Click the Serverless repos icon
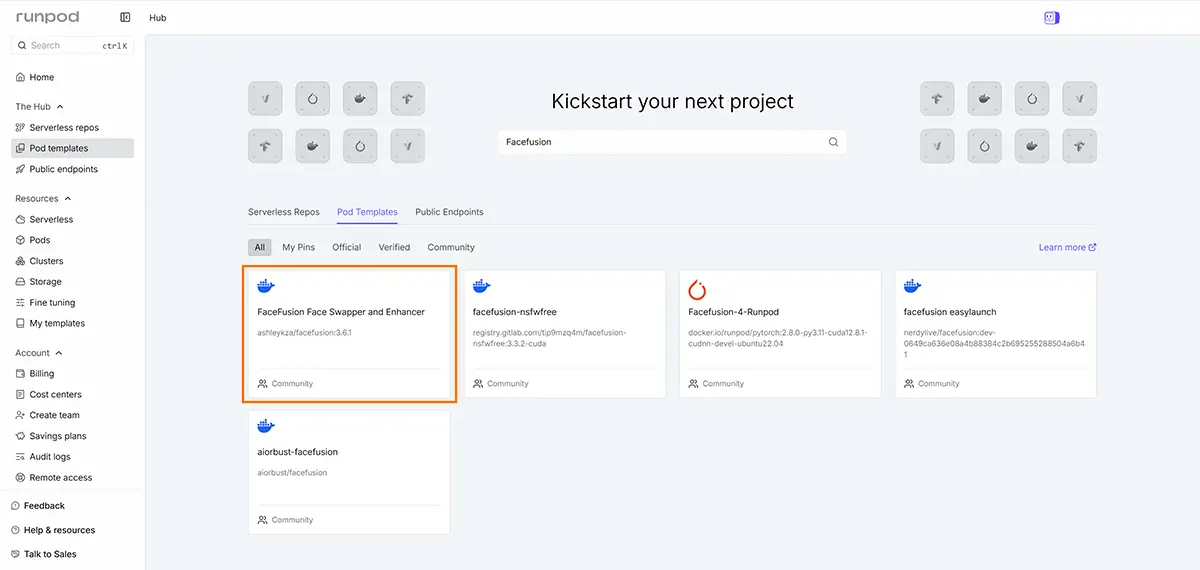1200x570 pixels. (20, 128)
